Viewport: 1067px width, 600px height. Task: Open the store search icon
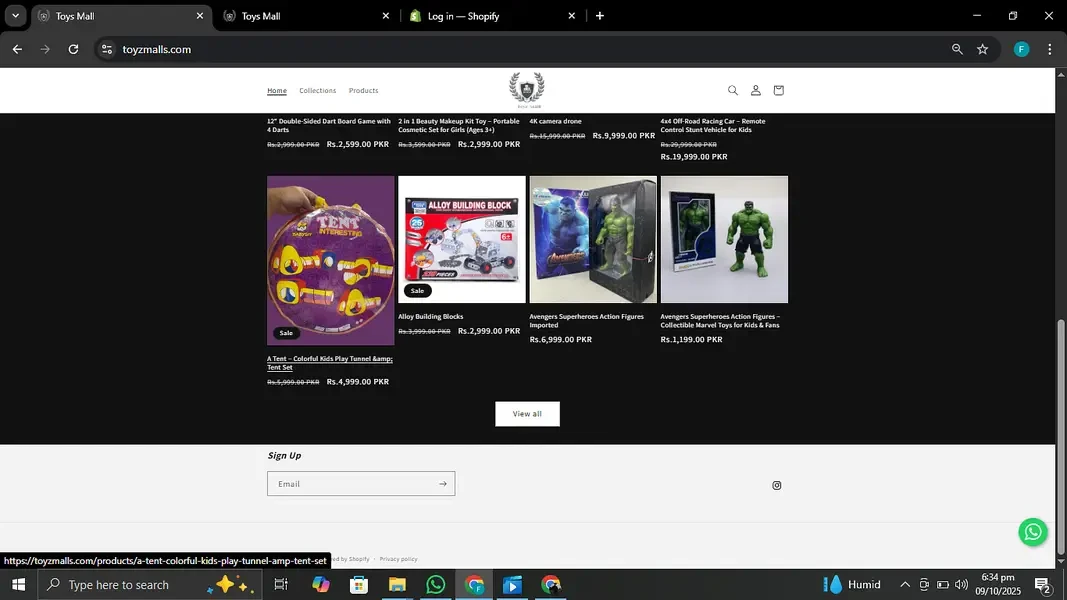[x=732, y=90]
